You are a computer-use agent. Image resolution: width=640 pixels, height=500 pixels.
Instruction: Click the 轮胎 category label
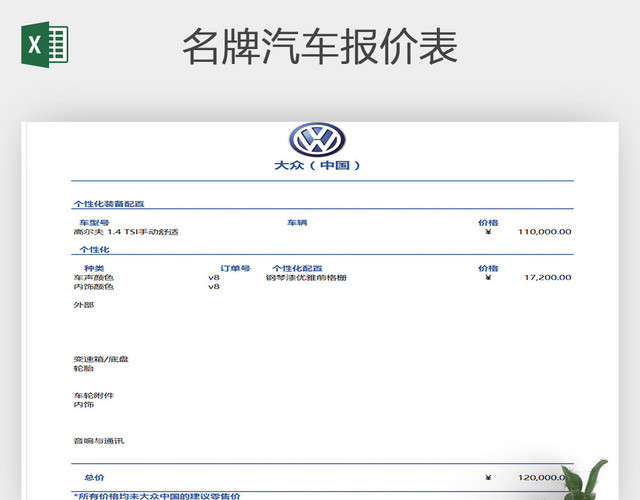click(x=84, y=368)
